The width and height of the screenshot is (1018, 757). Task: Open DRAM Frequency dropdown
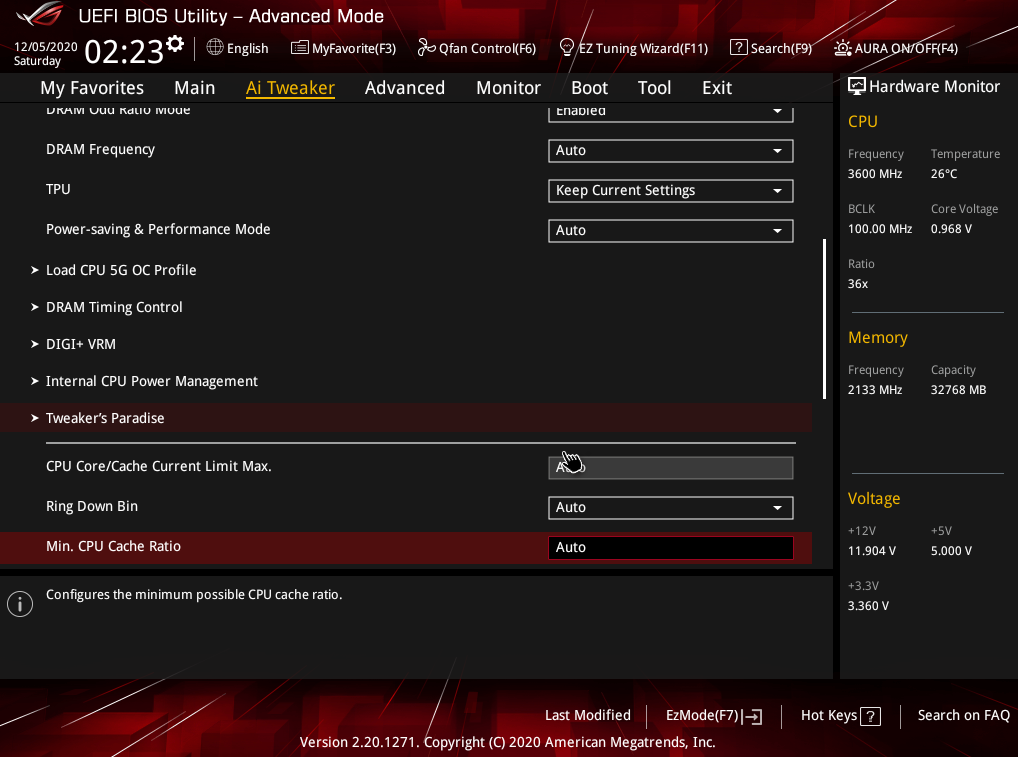[671, 151]
